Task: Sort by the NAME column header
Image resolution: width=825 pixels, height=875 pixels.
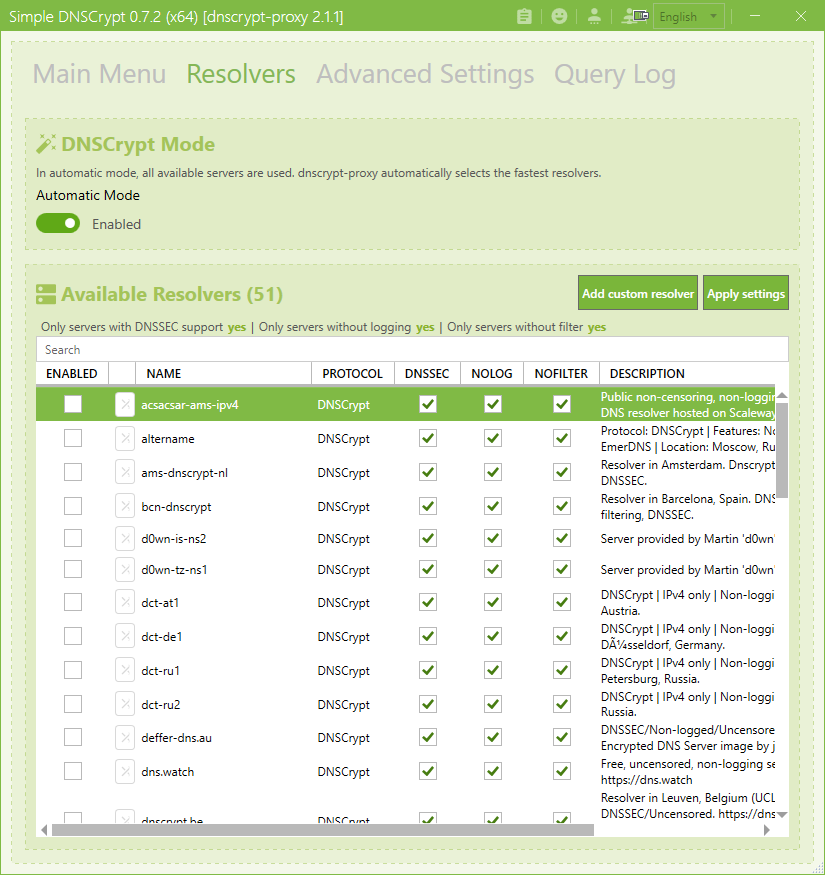Action: [x=223, y=373]
